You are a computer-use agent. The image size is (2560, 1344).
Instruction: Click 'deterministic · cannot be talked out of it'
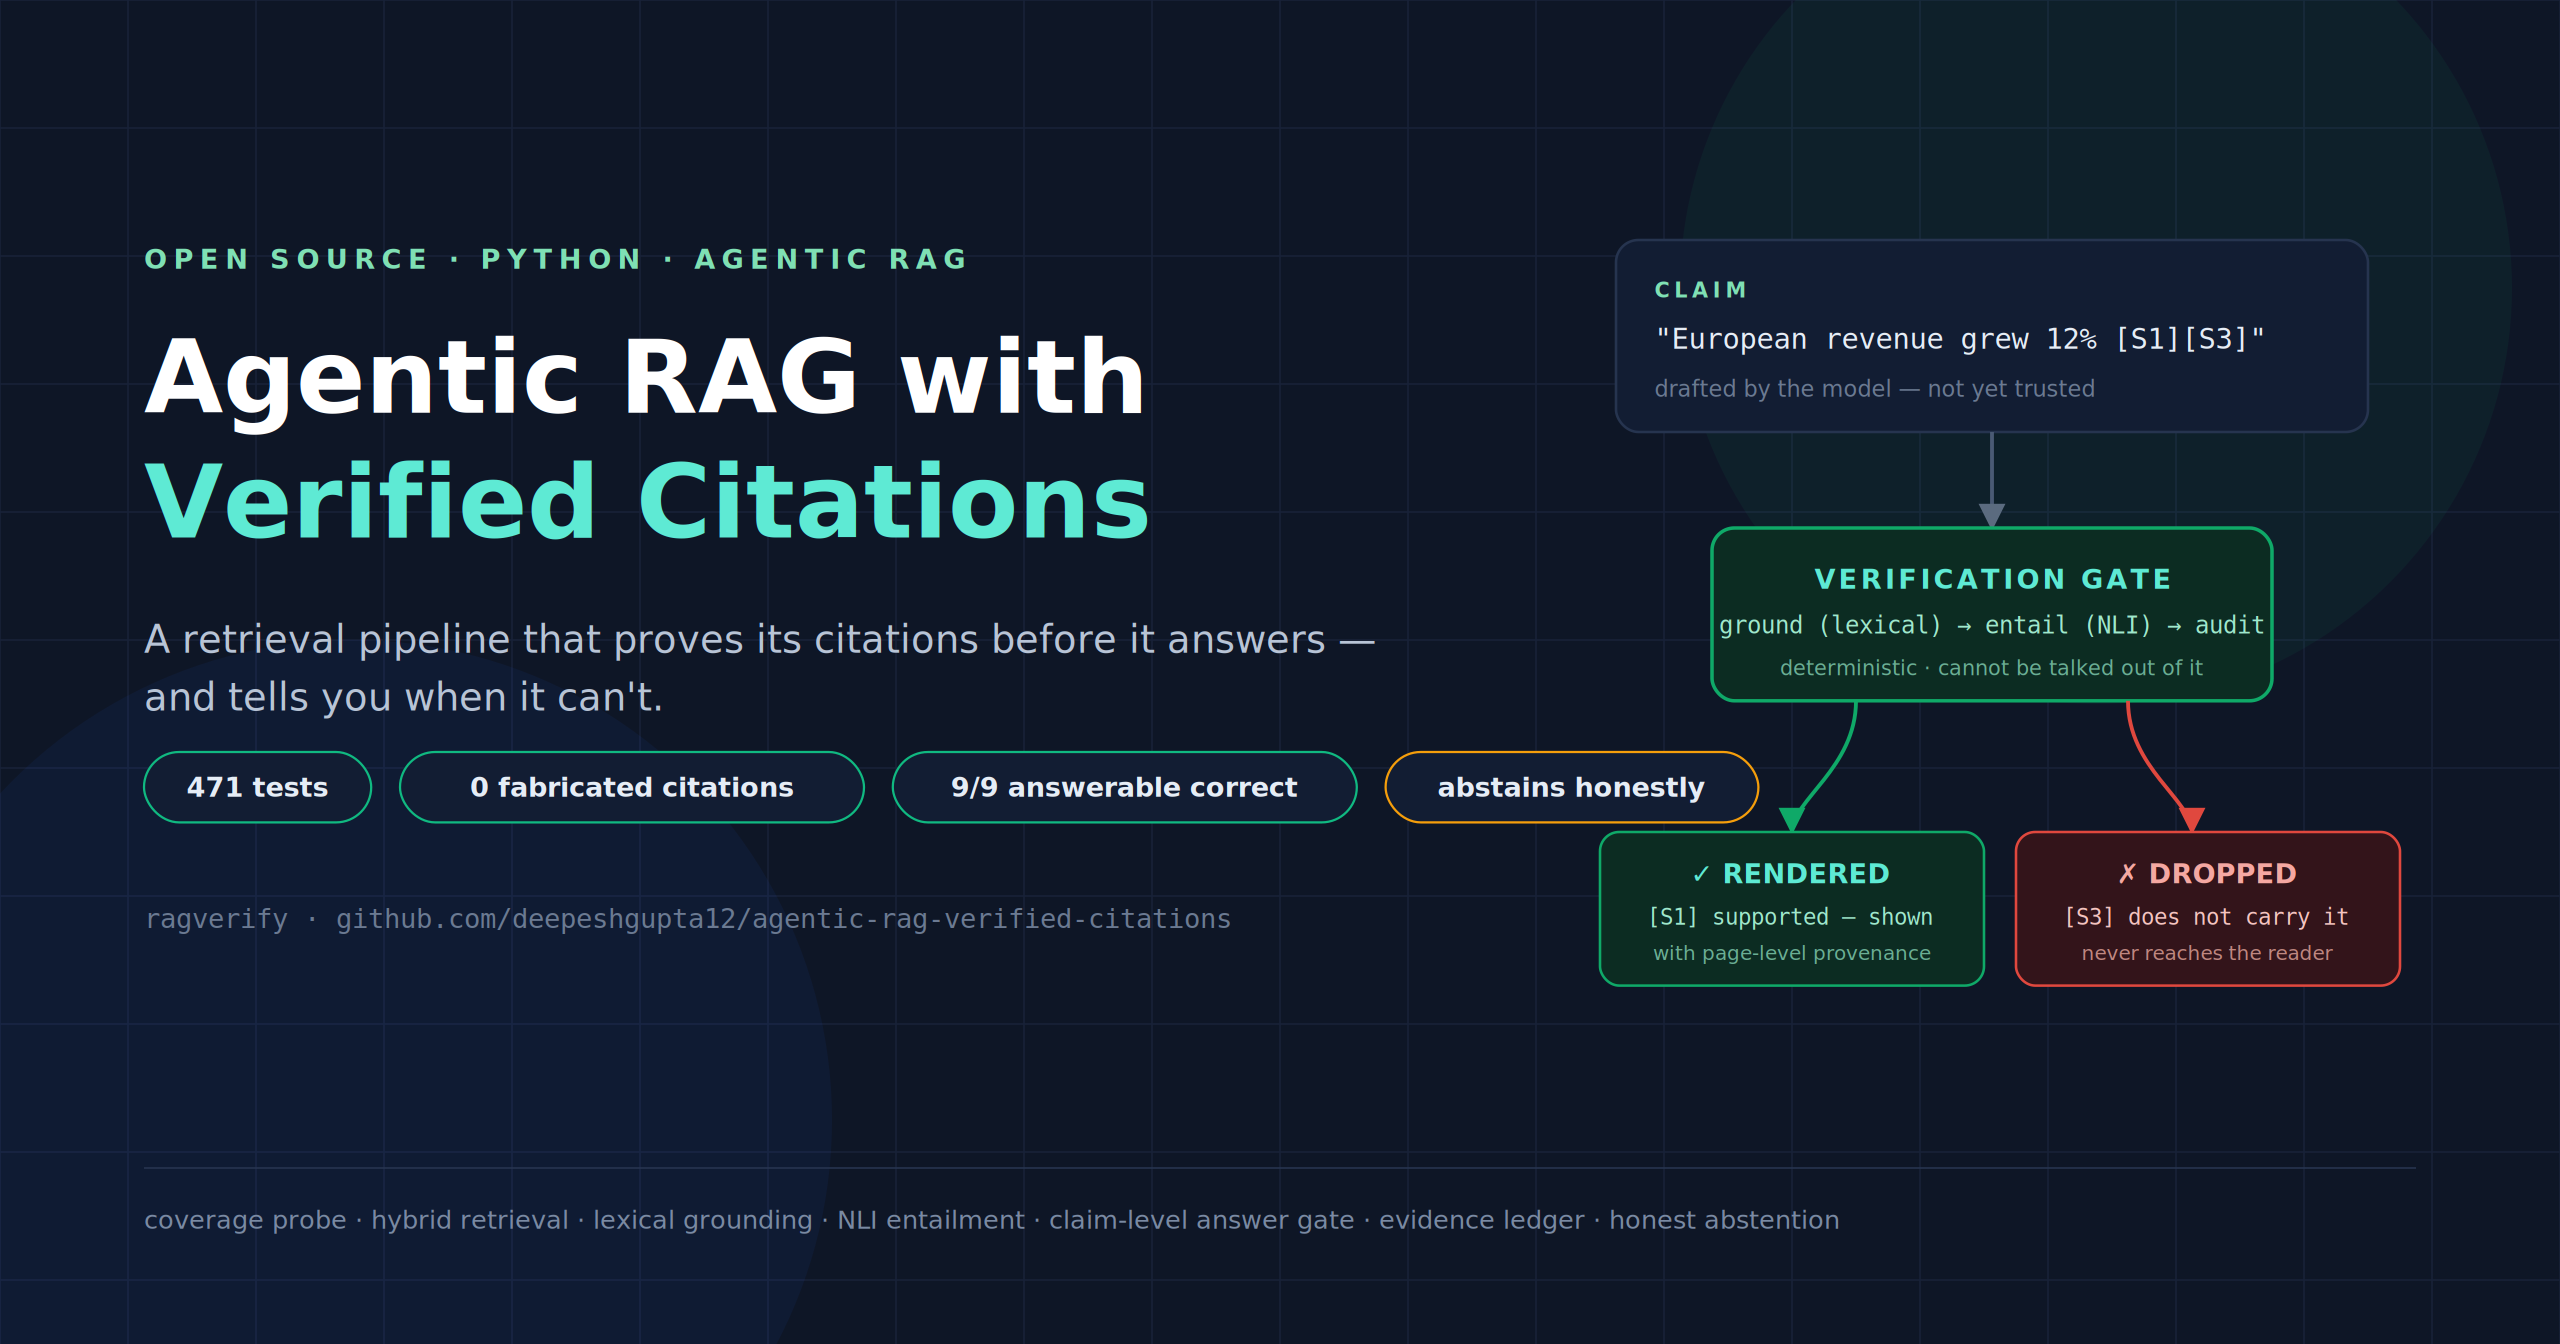(1991, 668)
